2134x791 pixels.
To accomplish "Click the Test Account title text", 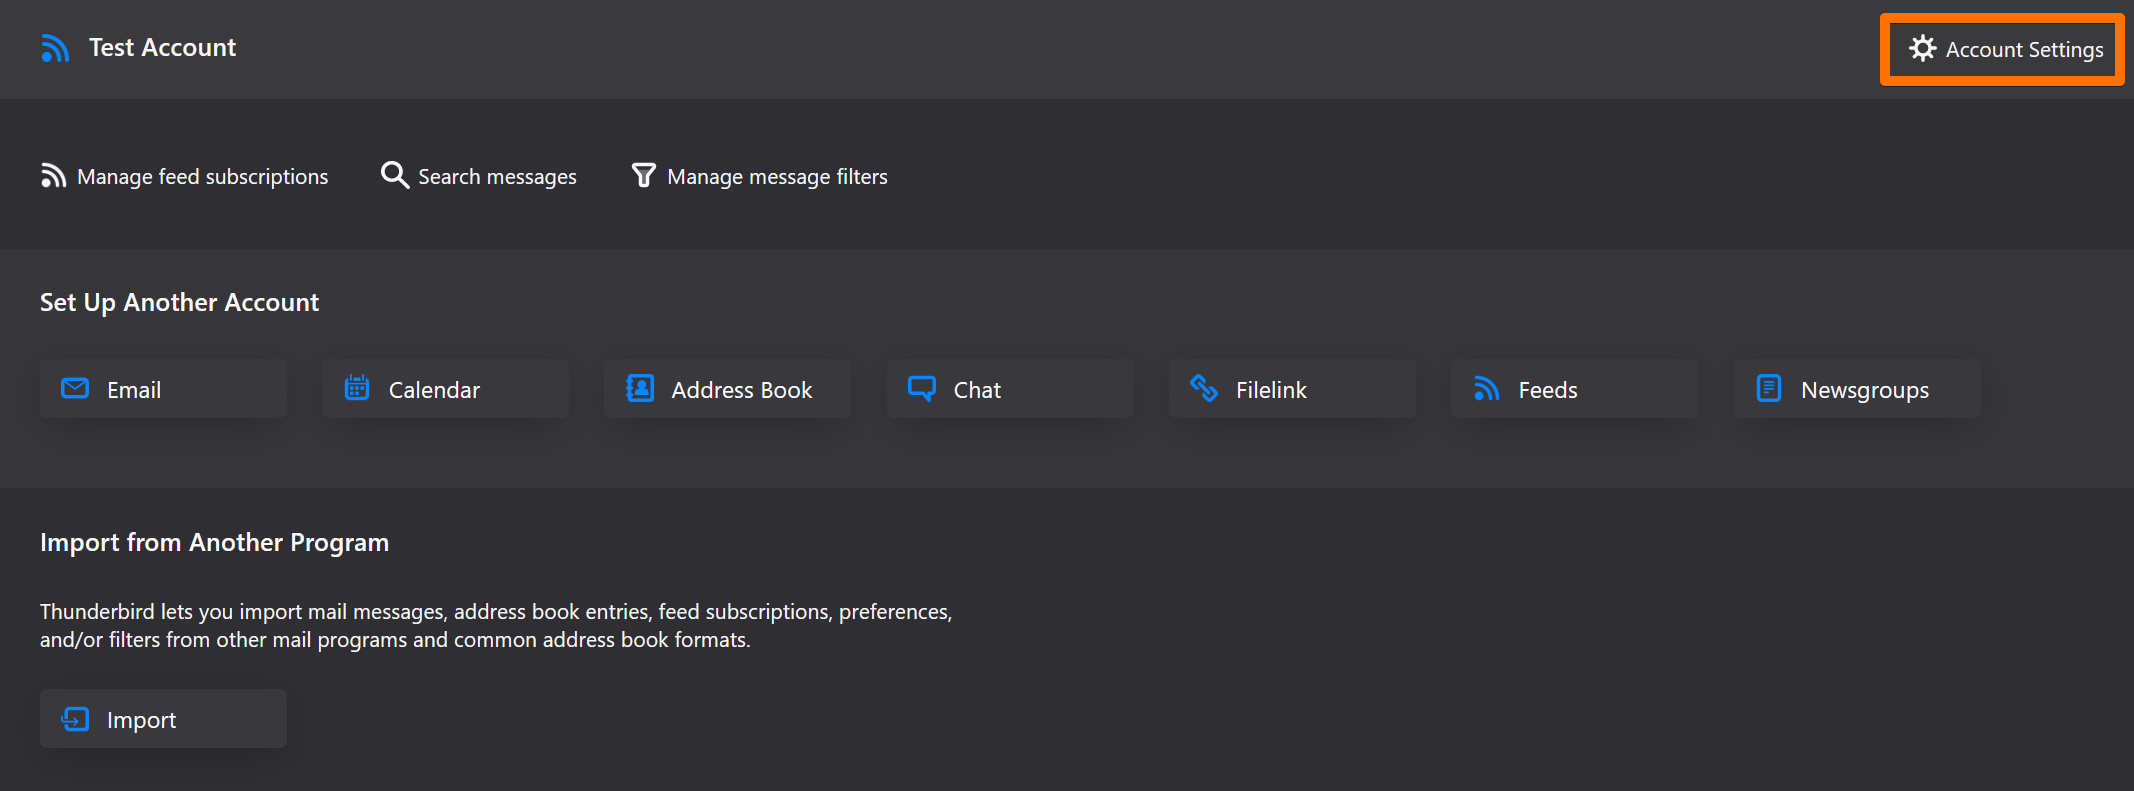I will [162, 48].
